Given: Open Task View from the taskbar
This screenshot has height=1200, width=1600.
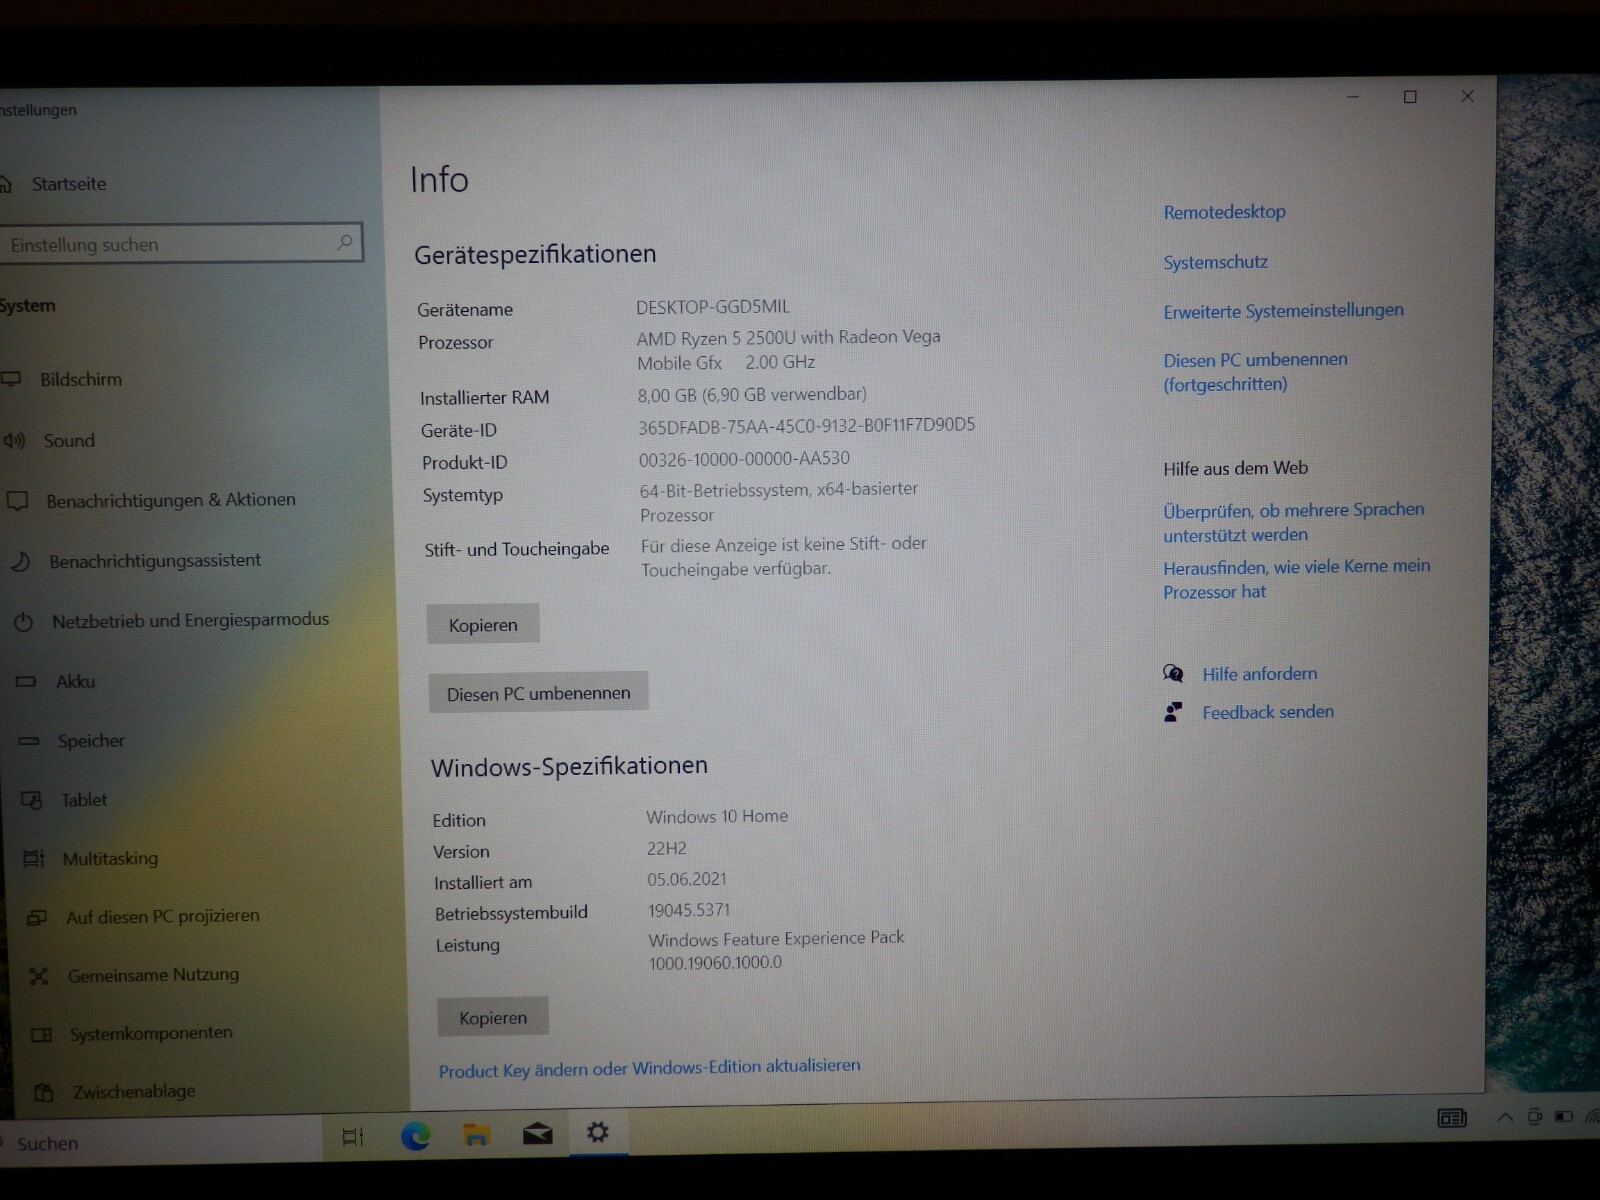Looking at the screenshot, I should pos(352,1137).
